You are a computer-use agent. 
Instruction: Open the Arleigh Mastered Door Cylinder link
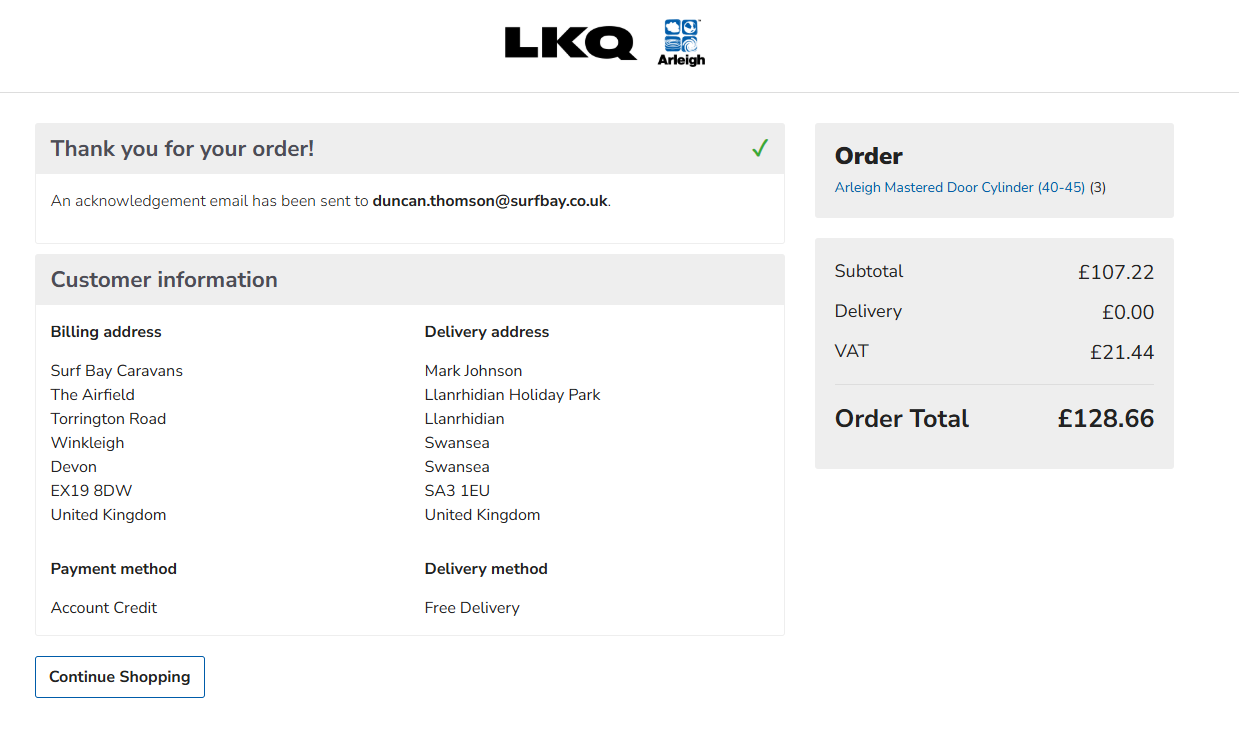(959, 187)
